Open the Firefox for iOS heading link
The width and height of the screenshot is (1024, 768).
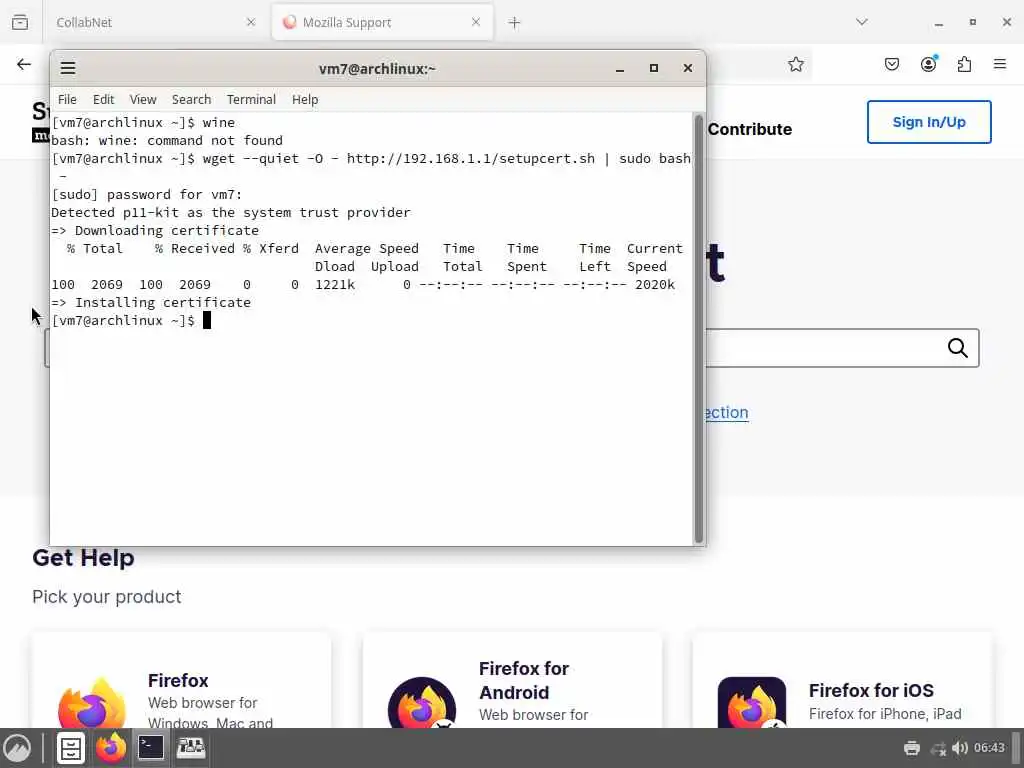pyautogui.click(x=871, y=690)
